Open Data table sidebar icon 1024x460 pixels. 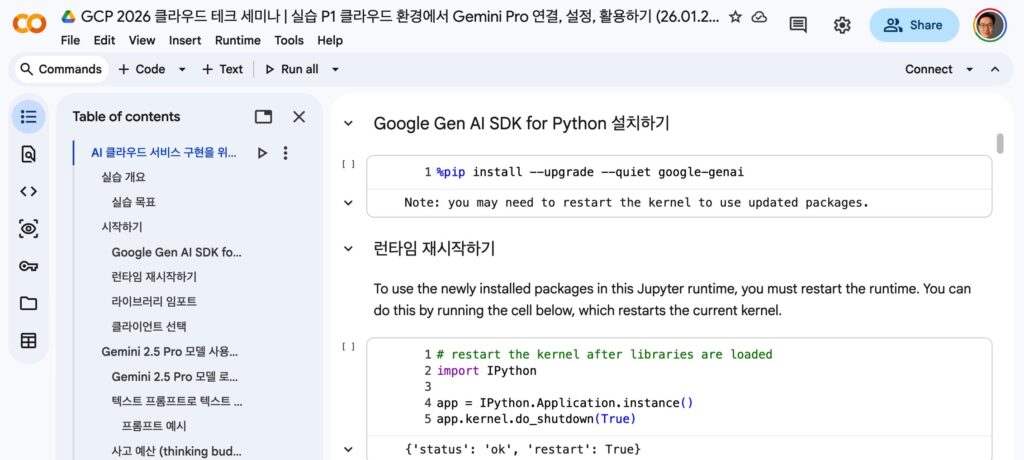(28, 340)
